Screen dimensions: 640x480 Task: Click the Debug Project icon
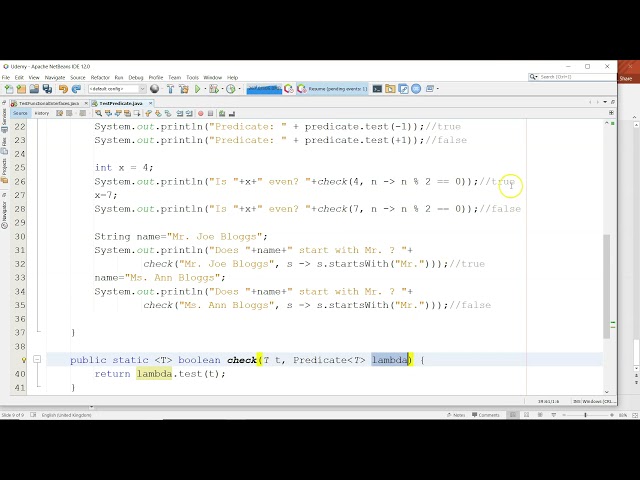[x=213, y=89]
